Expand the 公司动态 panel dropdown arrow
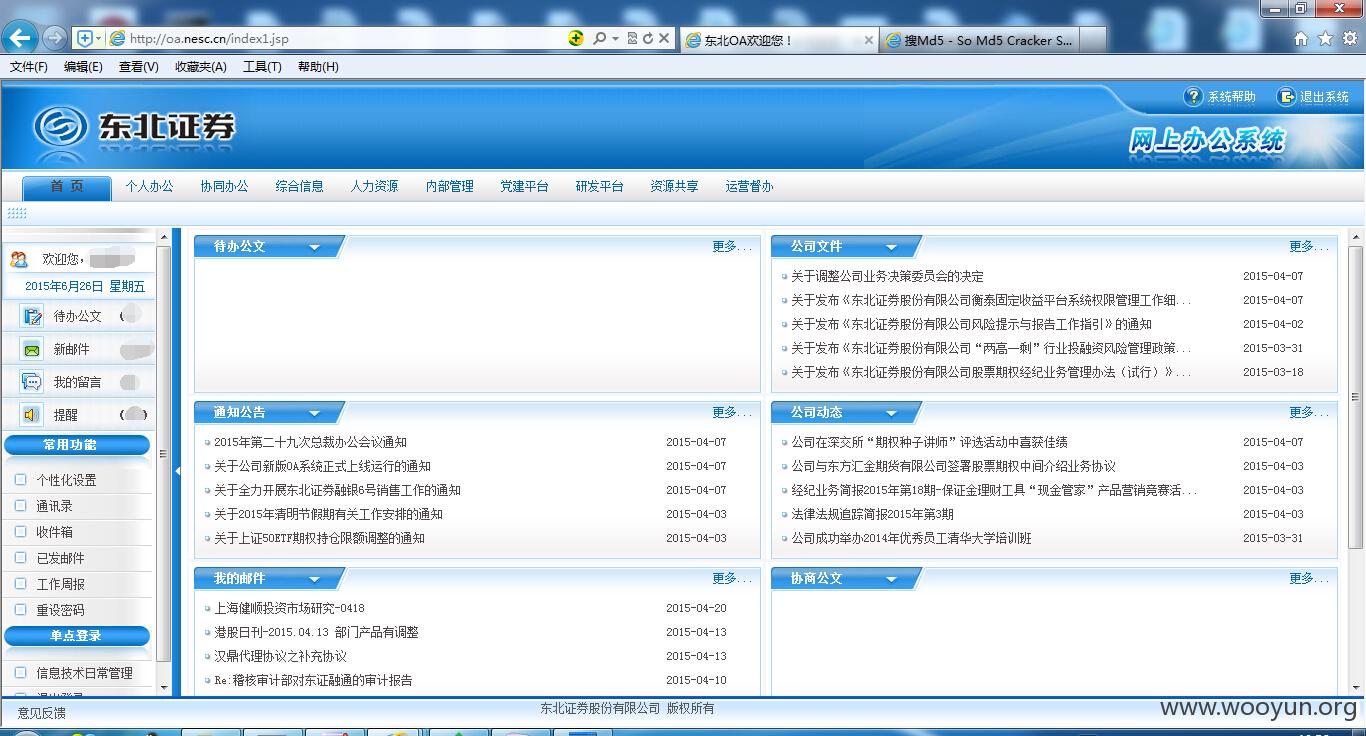 891,413
